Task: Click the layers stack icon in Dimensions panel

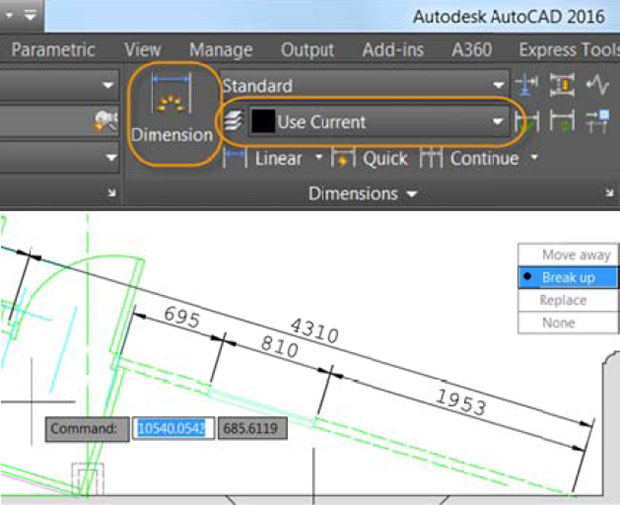Action: 233,121
